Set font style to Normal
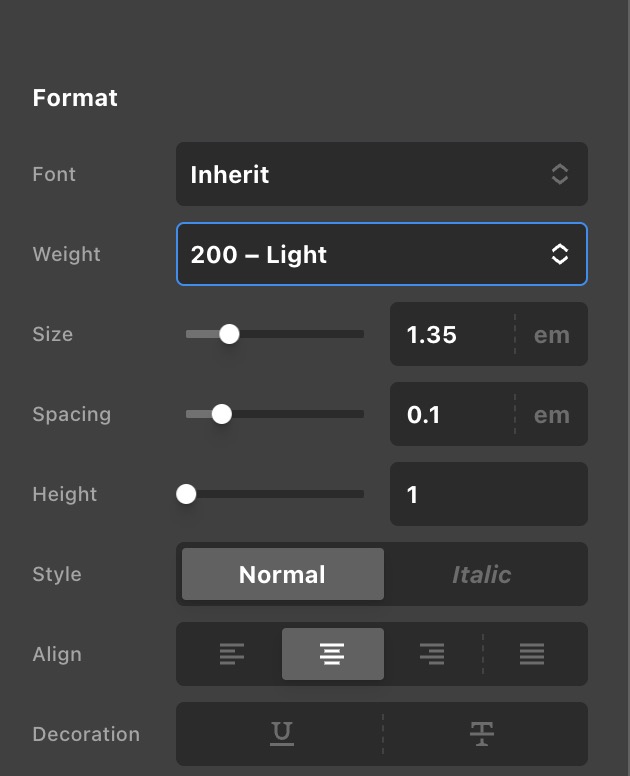This screenshot has width=630, height=776. point(282,575)
